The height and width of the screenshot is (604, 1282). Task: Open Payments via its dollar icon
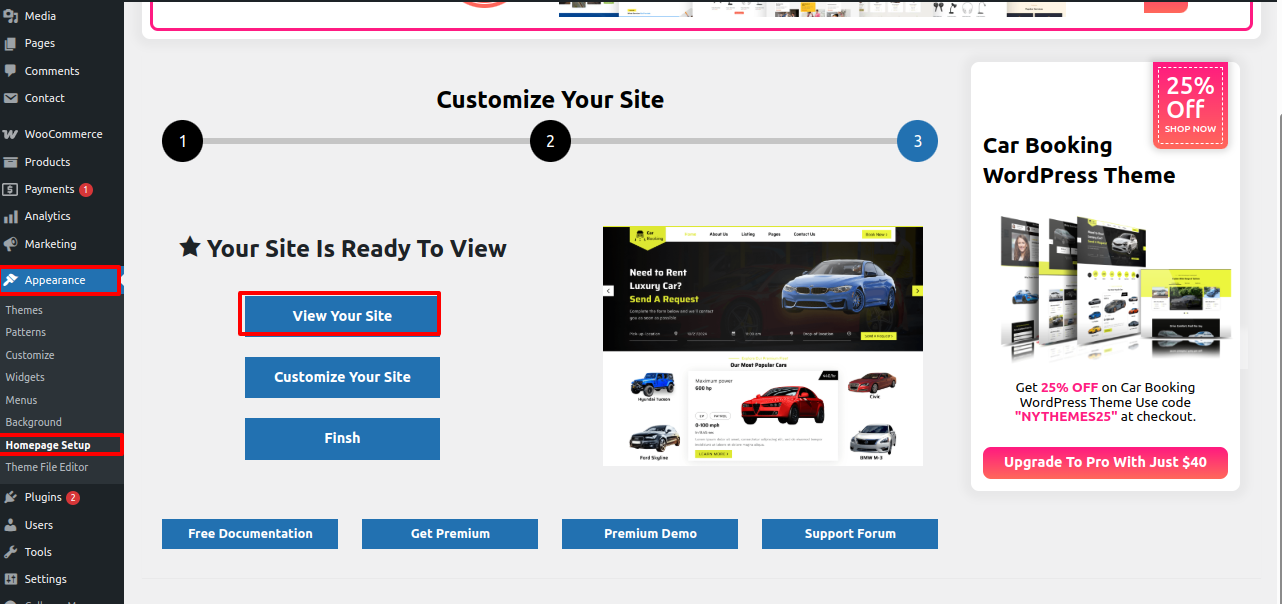(11, 189)
